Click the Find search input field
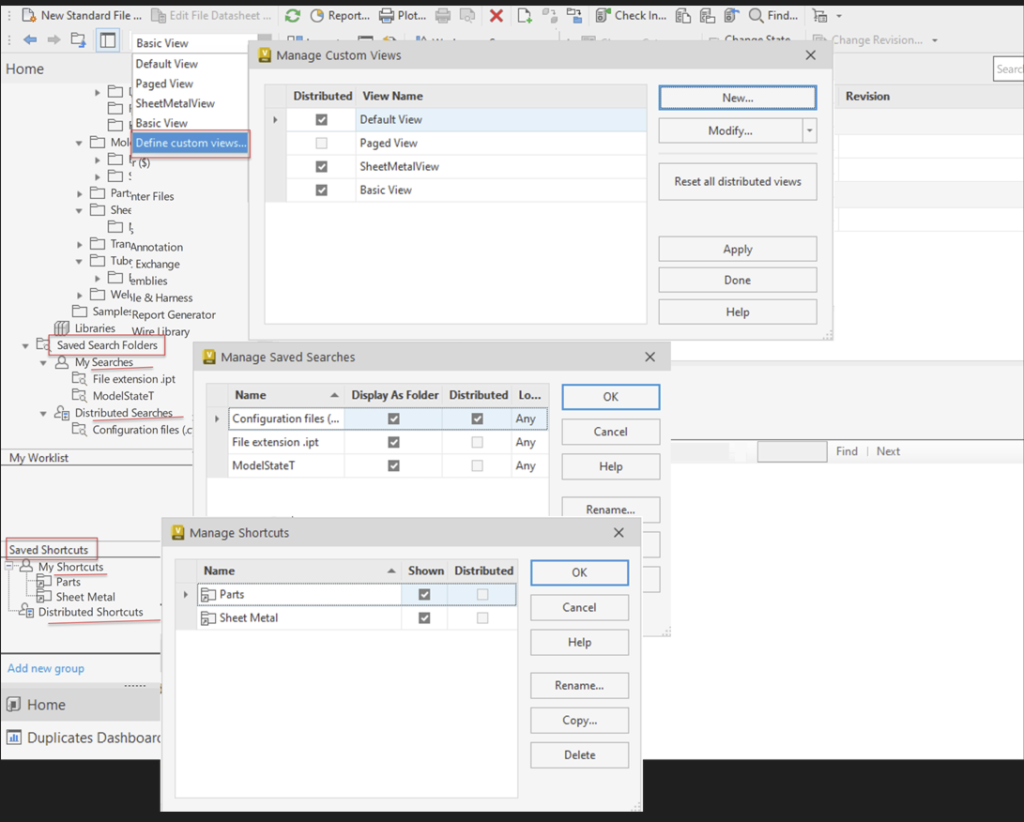Screen dimensions: 1024x822 tap(791, 451)
